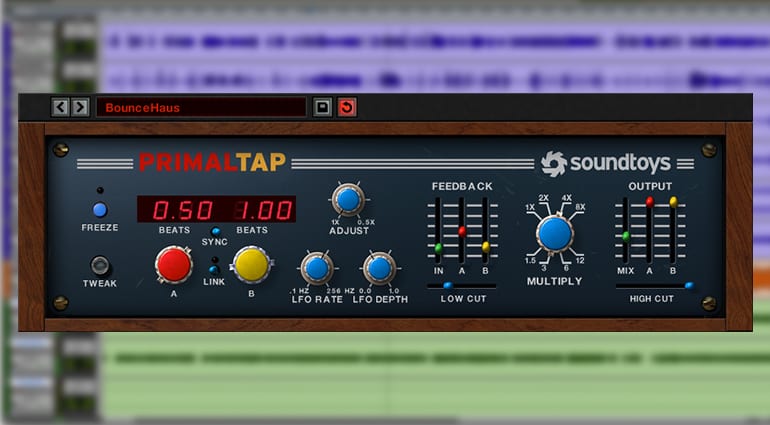The height and width of the screenshot is (425, 770).
Task: Select the 12 multiply label
Action: point(580,260)
